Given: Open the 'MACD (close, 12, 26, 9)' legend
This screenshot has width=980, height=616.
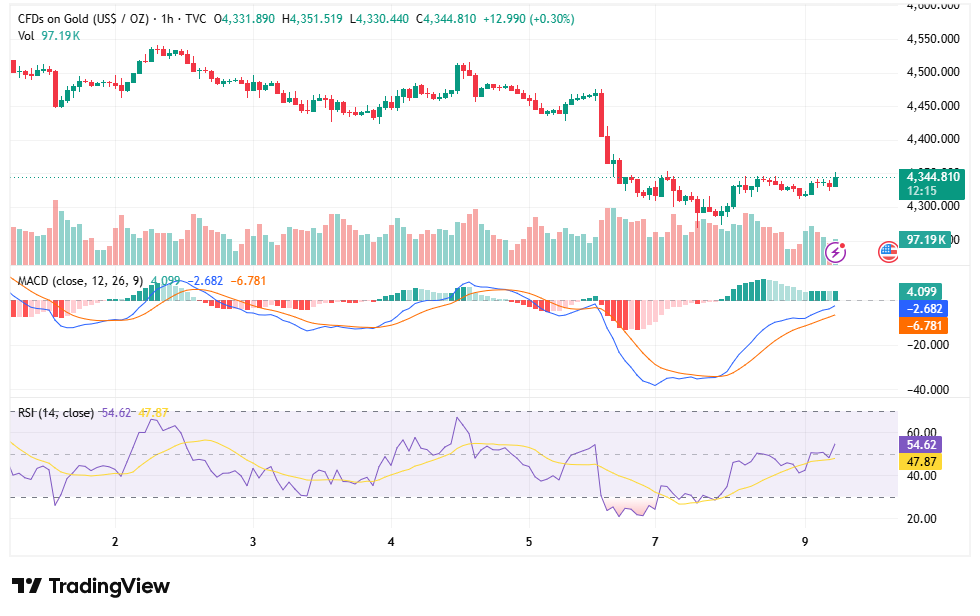Looking at the screenshot, I should pyautogui.click(x=80, y=281).
